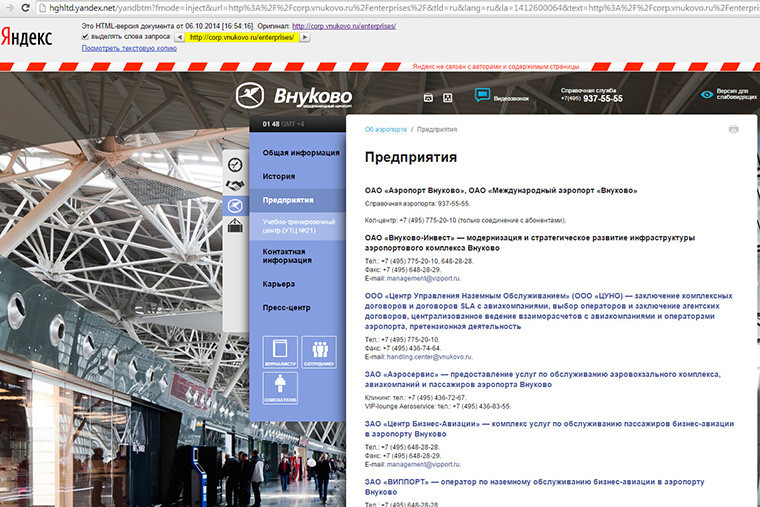760x507 pixels.
Task: Click the 937-55-55 helpline number
Action: click(x=602, y=98)
